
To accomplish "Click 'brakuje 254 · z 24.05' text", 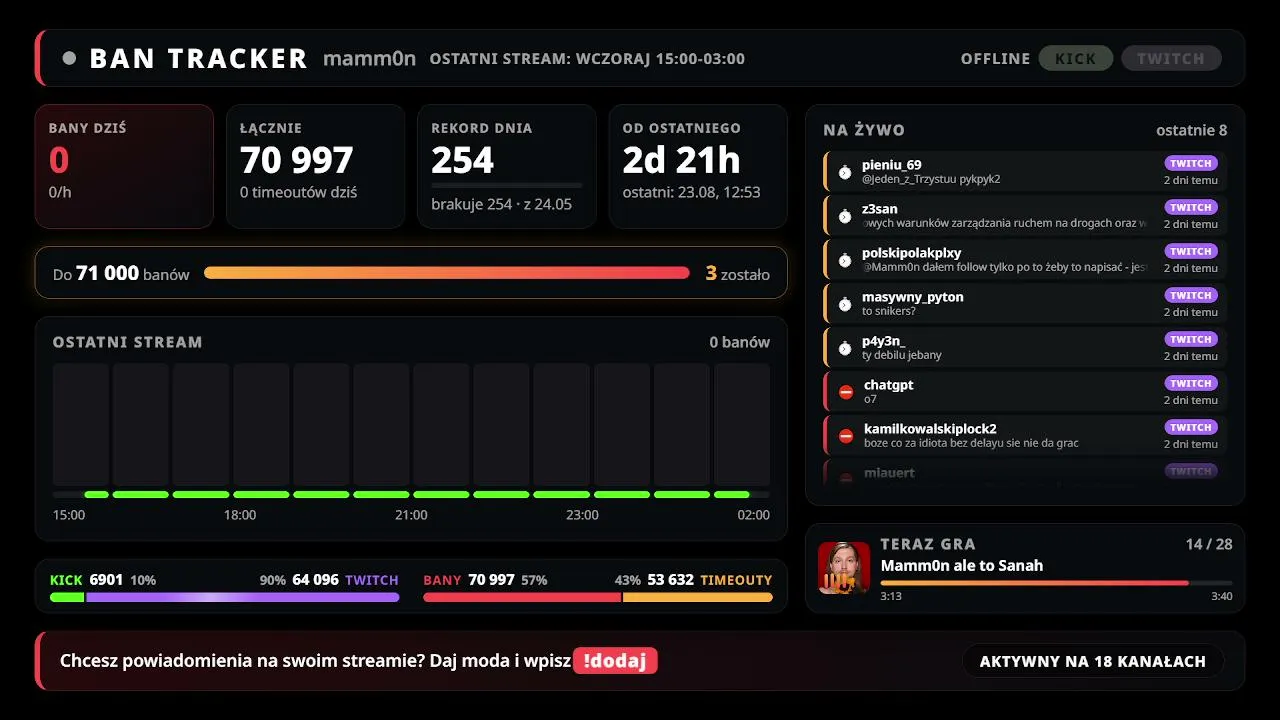I will (501, 204).
